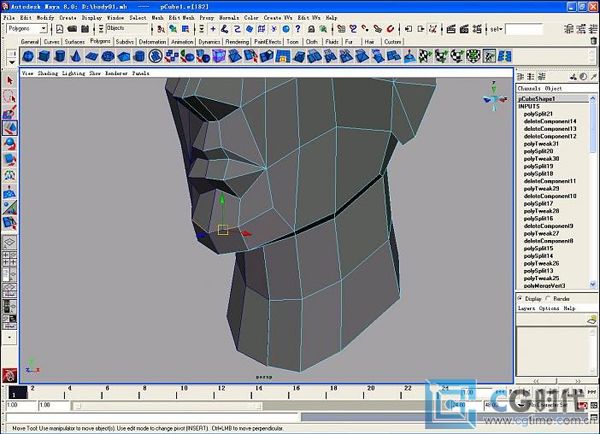Create polygon sphere from shelf
The width and height of the screenshot is (600, 434).
28,57
